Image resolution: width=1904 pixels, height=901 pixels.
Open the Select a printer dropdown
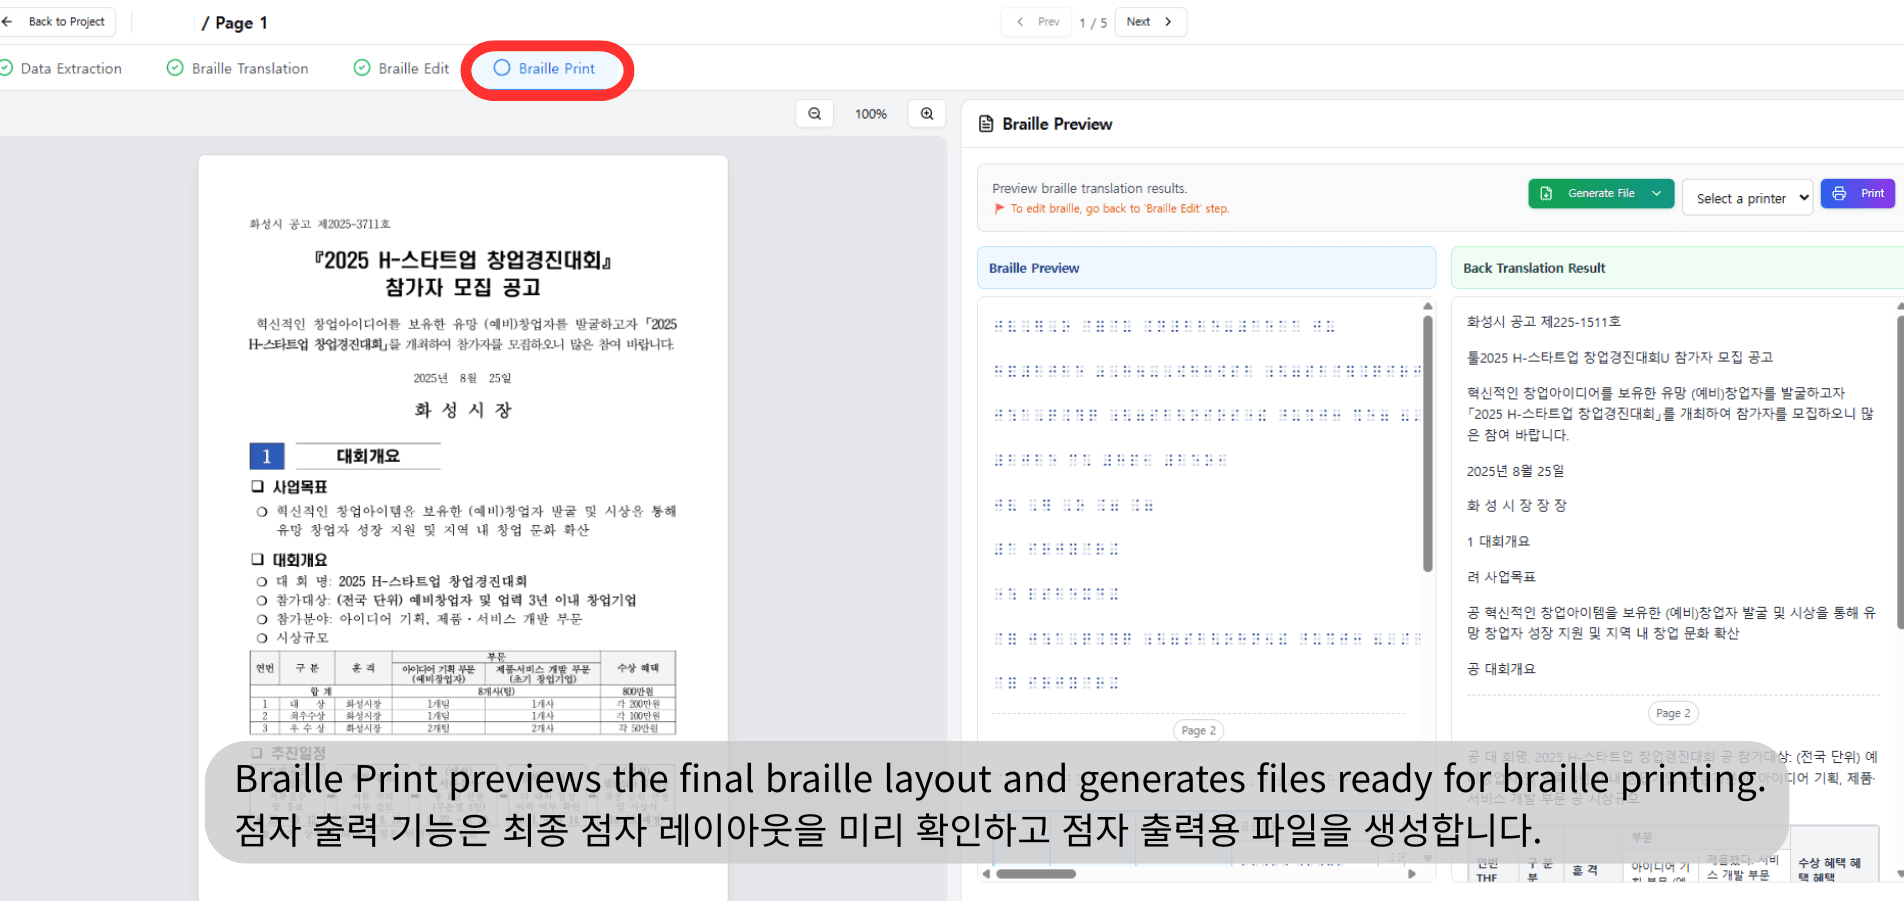[1747, 198]
